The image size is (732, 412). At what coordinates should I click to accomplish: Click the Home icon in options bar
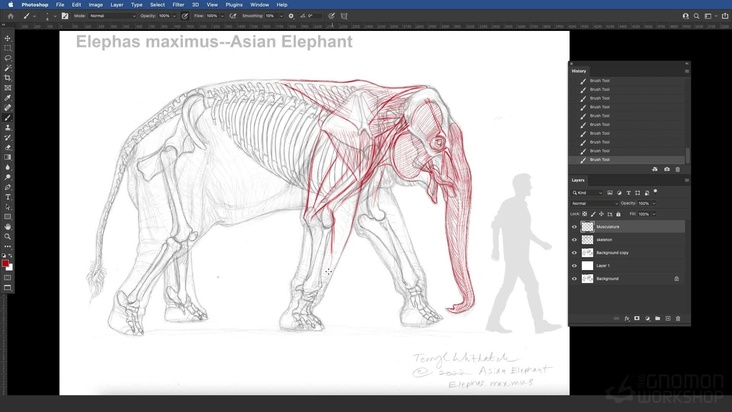tap(10, 16)
